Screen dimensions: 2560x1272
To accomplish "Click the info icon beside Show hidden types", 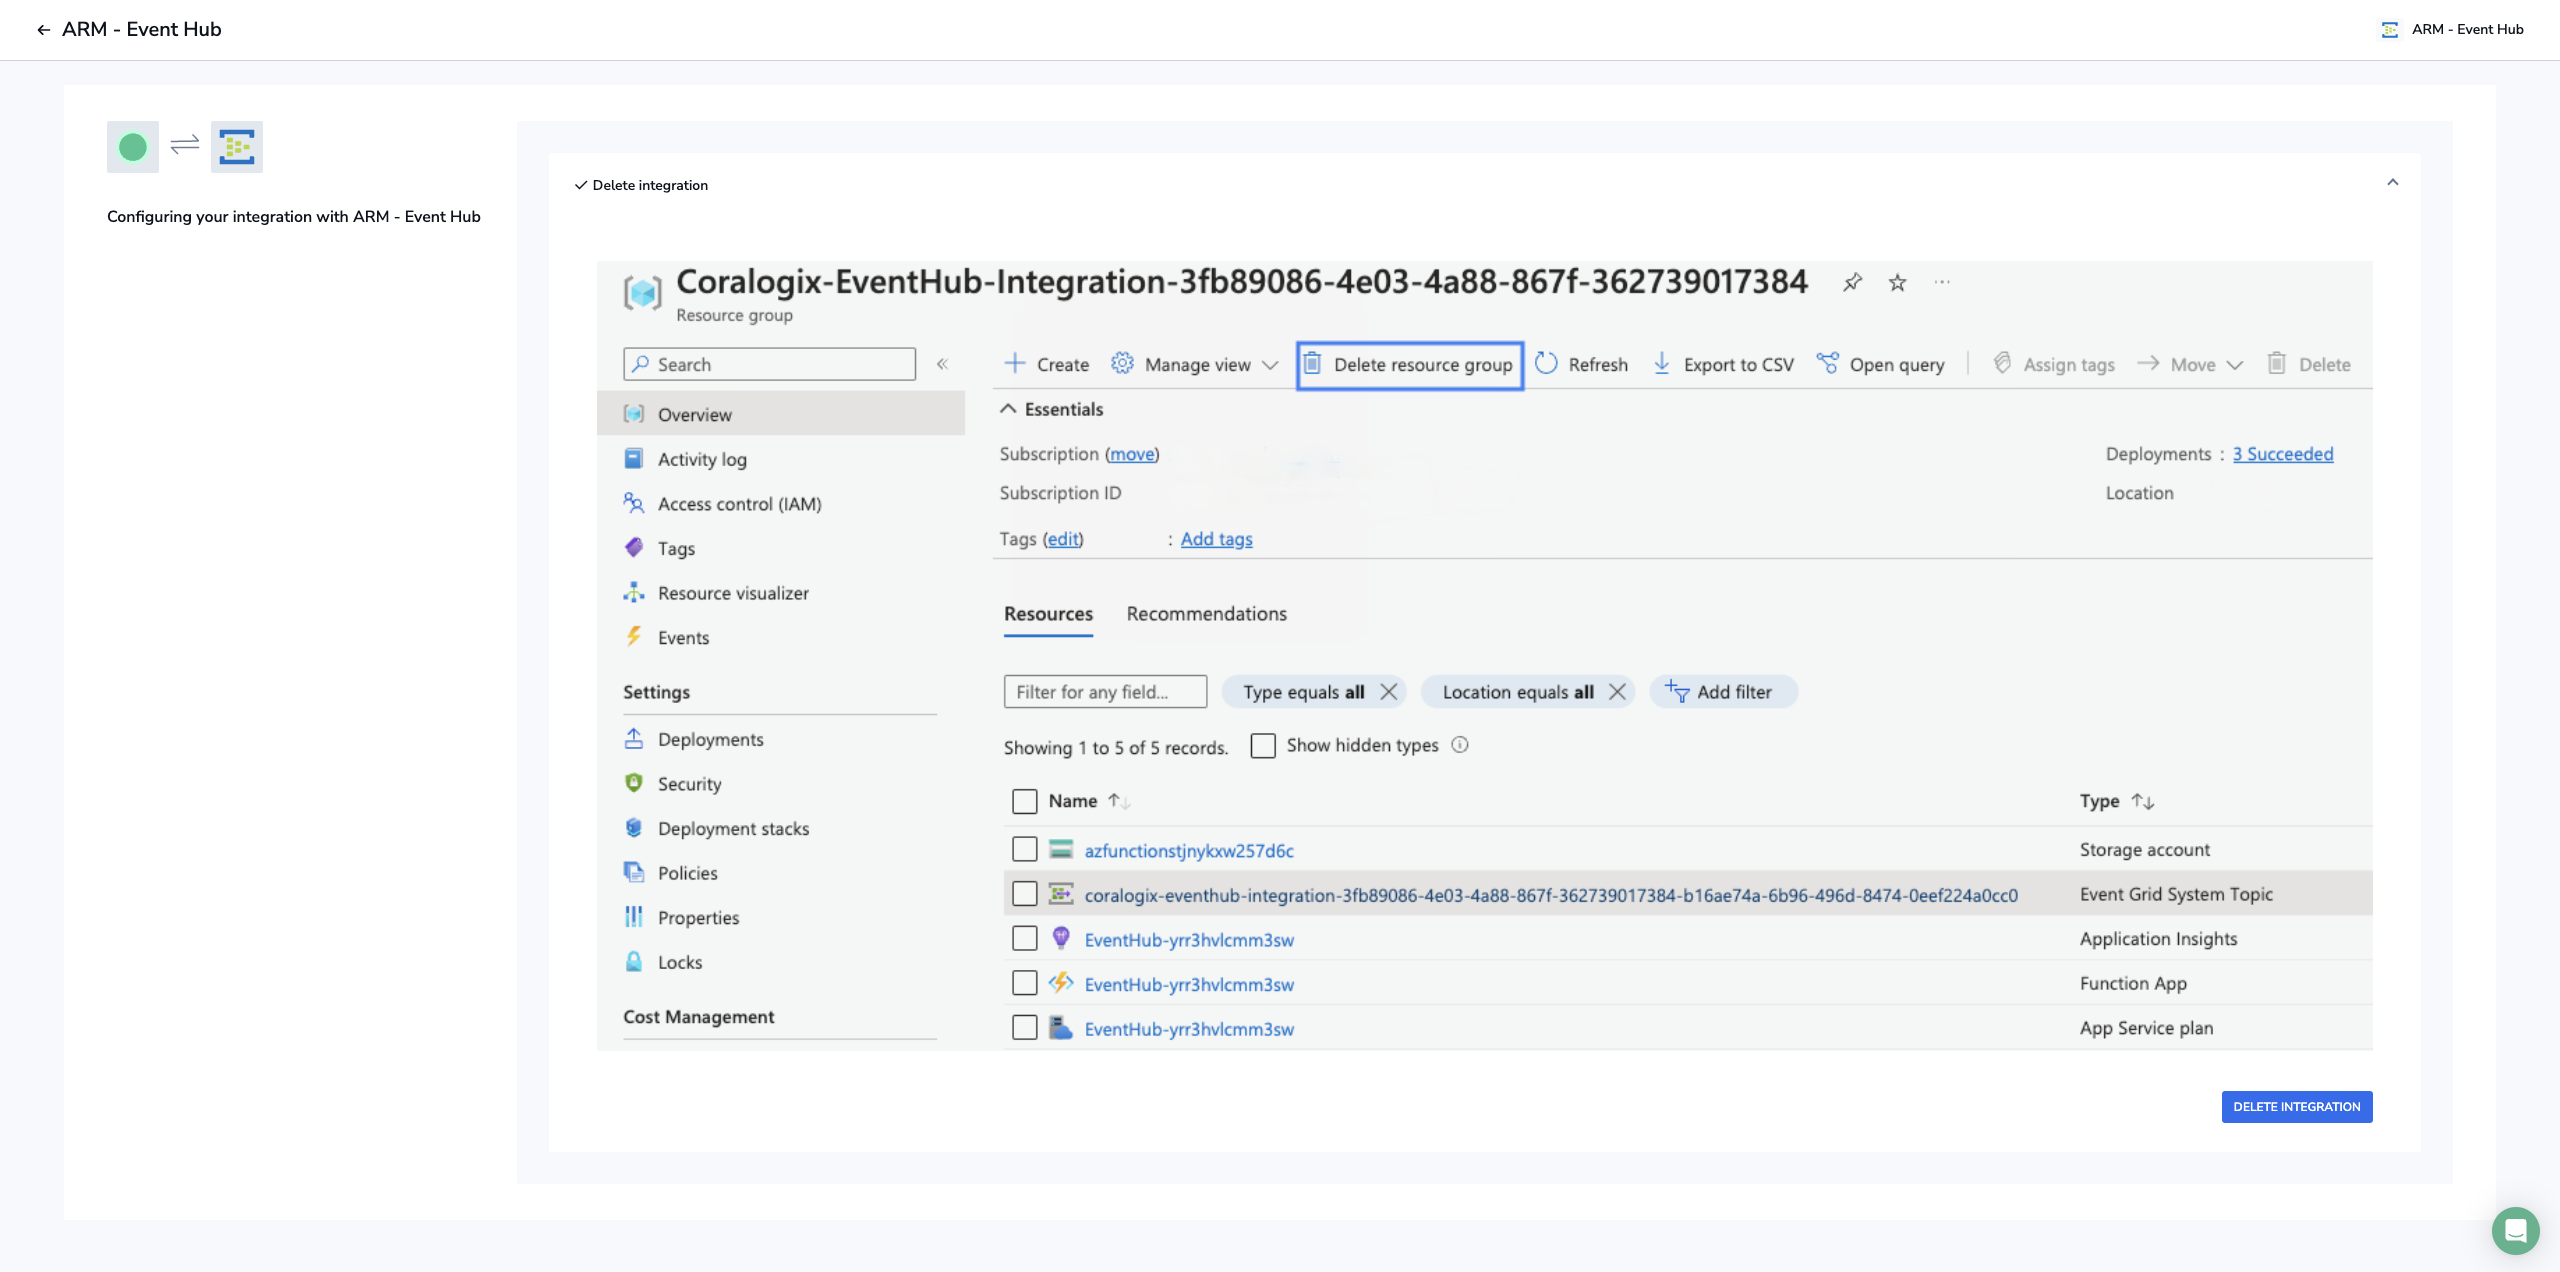I will tap(1460, 744).
